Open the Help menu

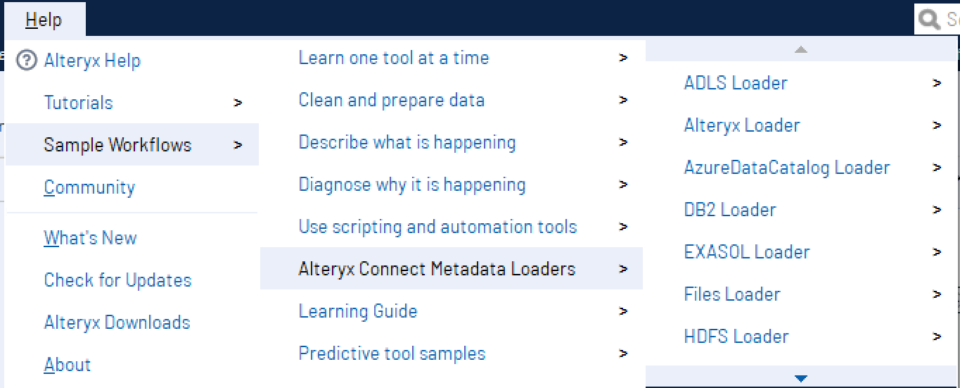pyautogui.click(x=44, y=20)
